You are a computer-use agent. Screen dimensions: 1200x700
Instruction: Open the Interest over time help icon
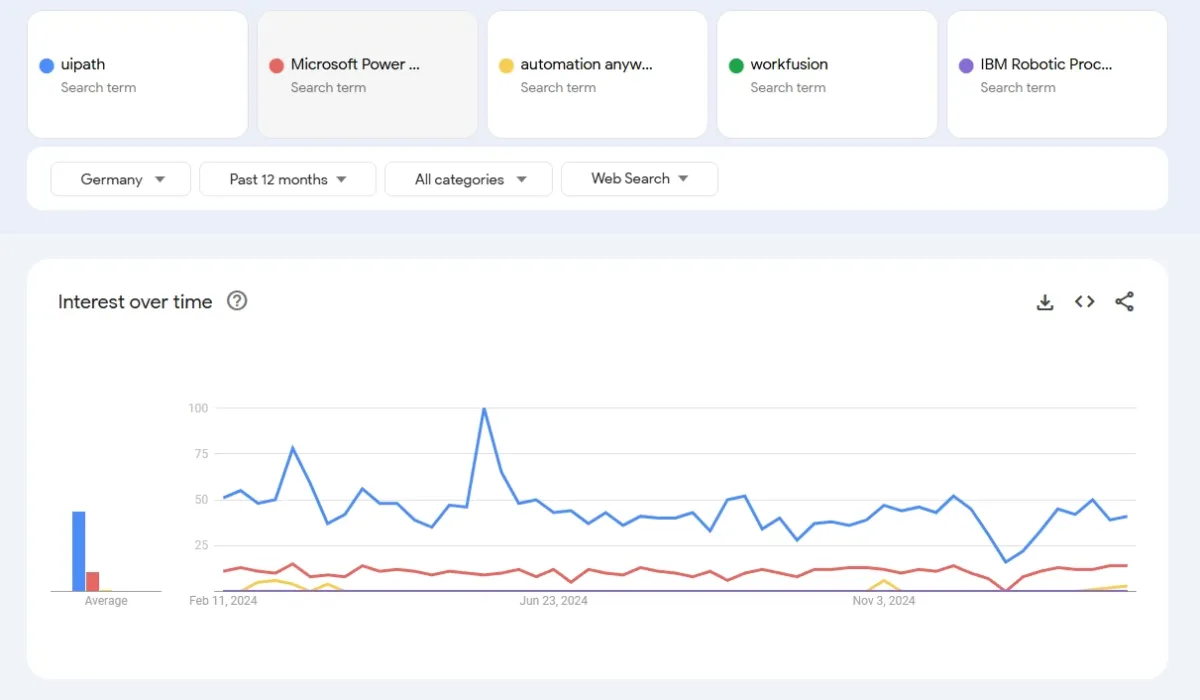point(237,301)
